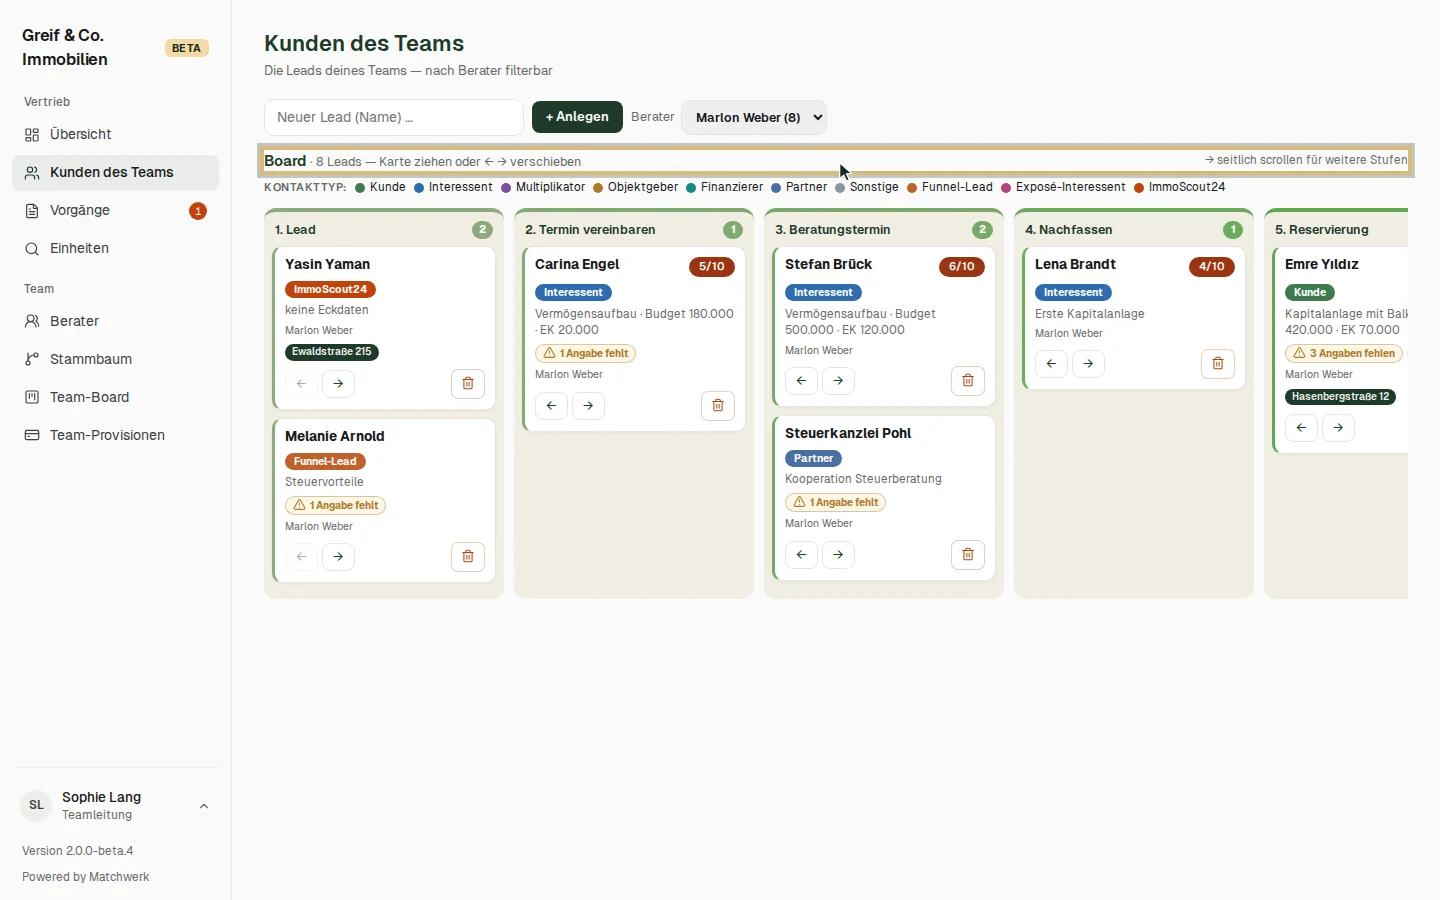Click the Ewaldstraße 215 tag
Image resolution: width=1440 pixels, height=900 pixels.
click(x=332, y=352)
